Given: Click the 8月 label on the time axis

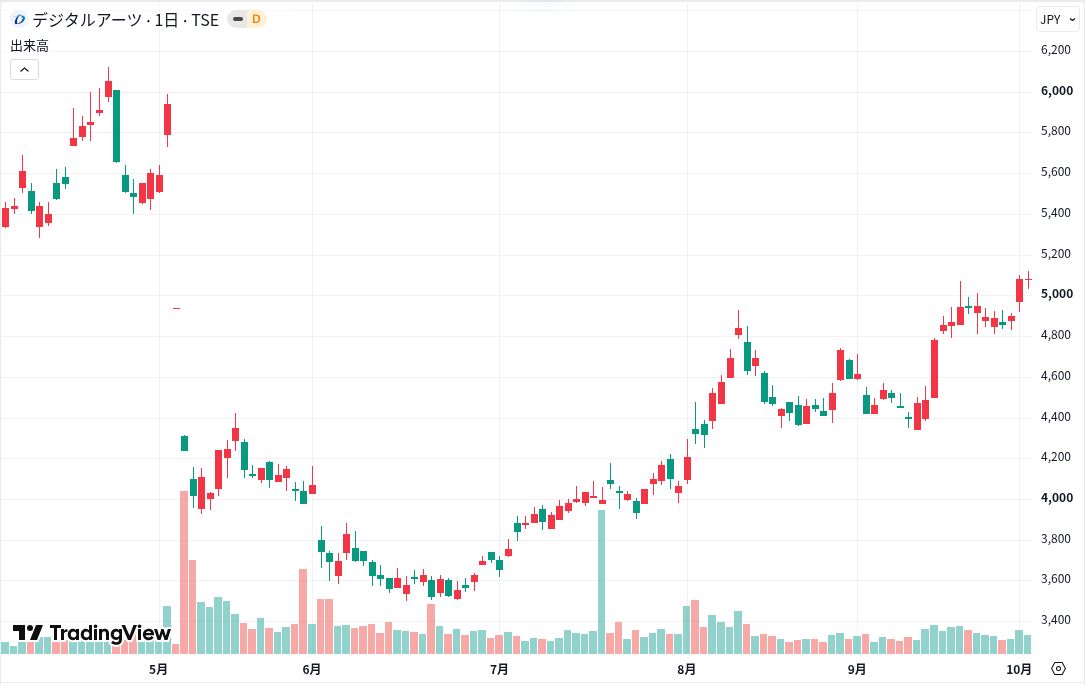Looking at the screenshot, I should click(686, 669).
